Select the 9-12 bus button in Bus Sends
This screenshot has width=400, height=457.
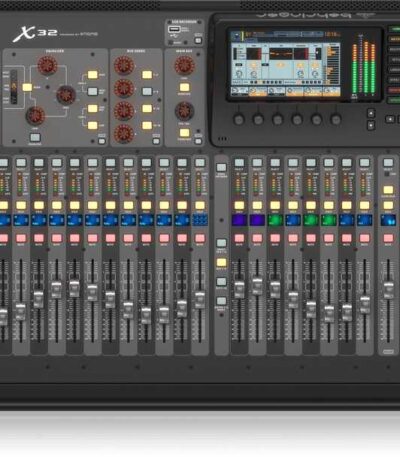click(147, 108)
